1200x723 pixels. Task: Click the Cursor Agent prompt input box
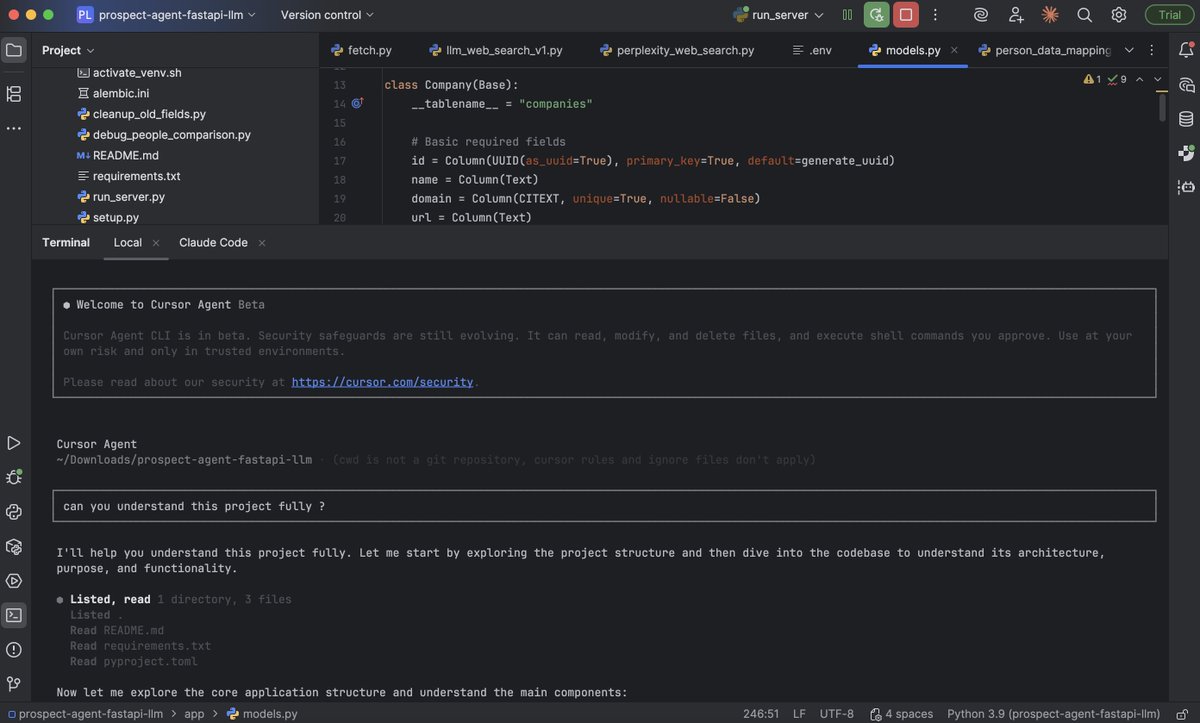(x=604, y=506)
